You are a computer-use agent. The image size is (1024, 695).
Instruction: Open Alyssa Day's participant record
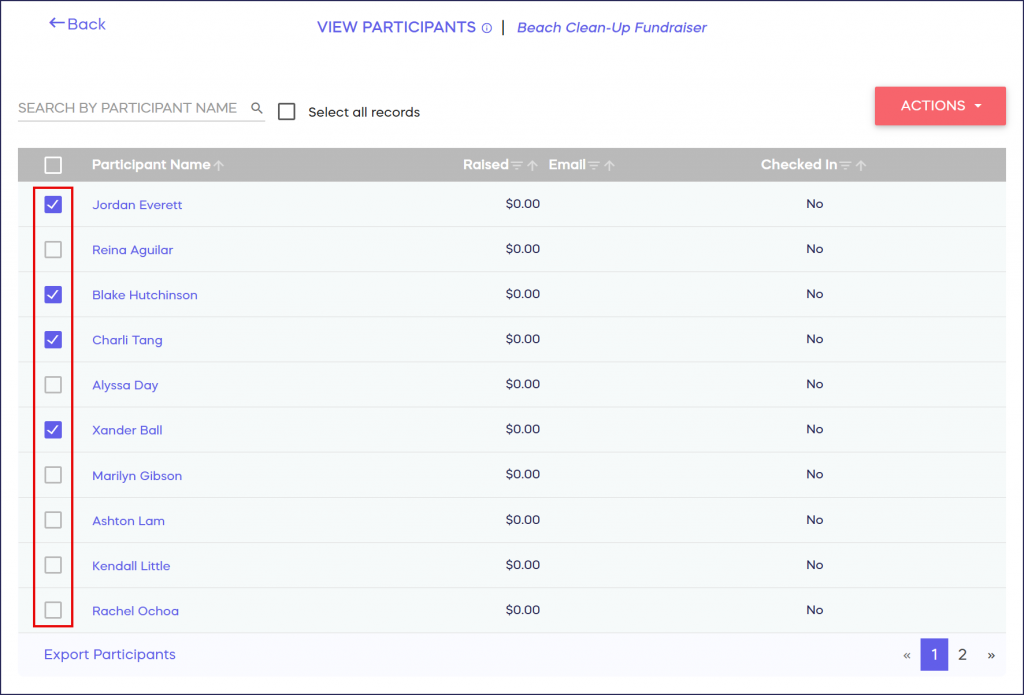[125, 385]
